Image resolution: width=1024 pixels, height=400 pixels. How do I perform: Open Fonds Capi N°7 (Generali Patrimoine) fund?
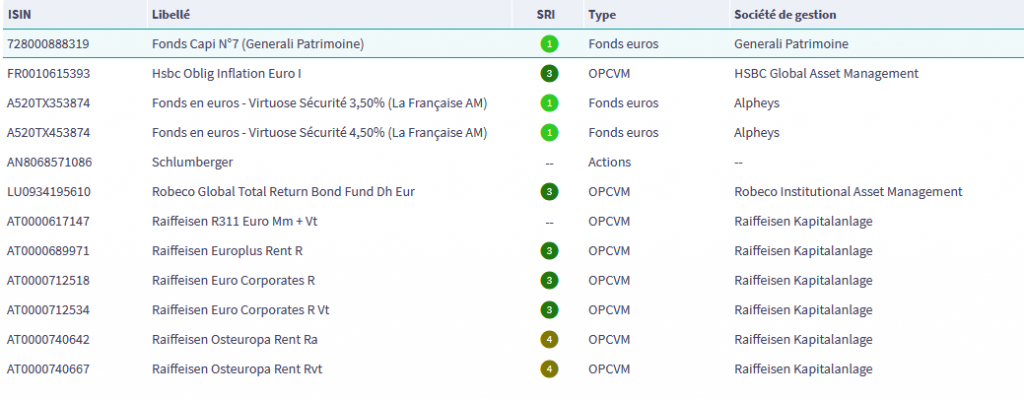tap(257, 44)
